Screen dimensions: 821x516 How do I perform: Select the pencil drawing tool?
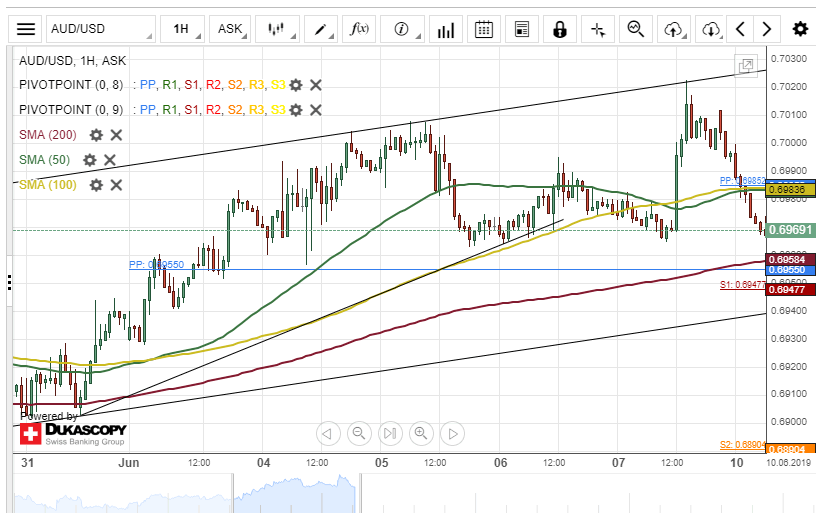pos(322,29)
